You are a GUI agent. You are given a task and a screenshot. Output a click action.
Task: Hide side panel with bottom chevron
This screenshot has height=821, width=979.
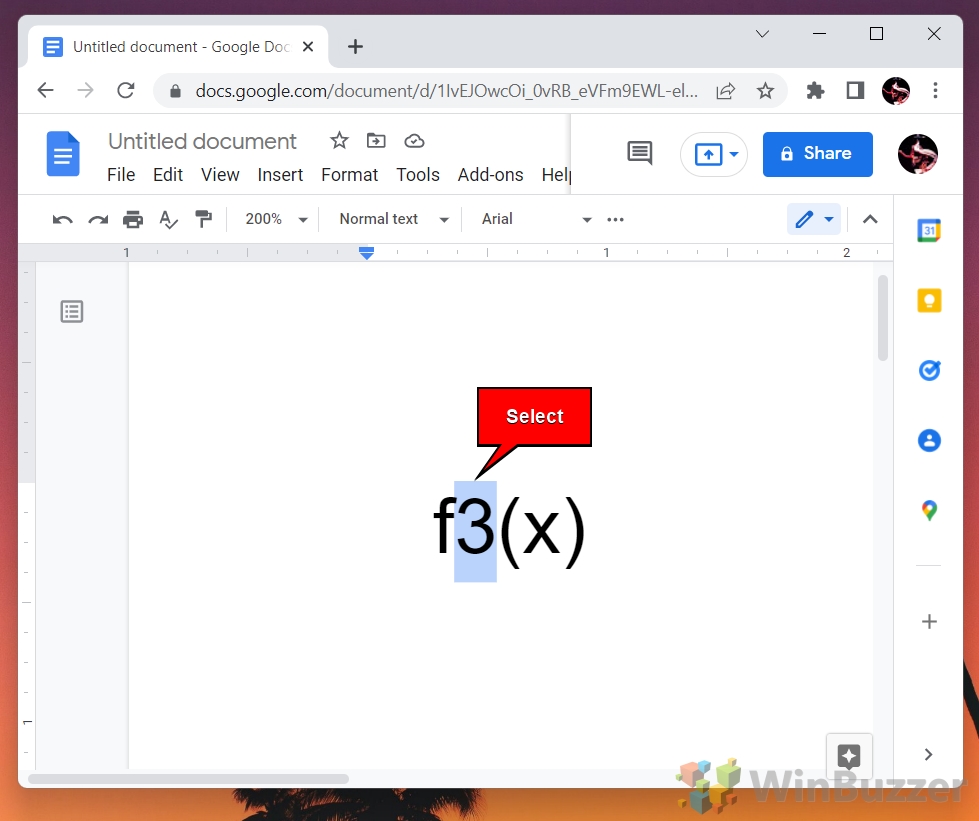click(928, 754)
